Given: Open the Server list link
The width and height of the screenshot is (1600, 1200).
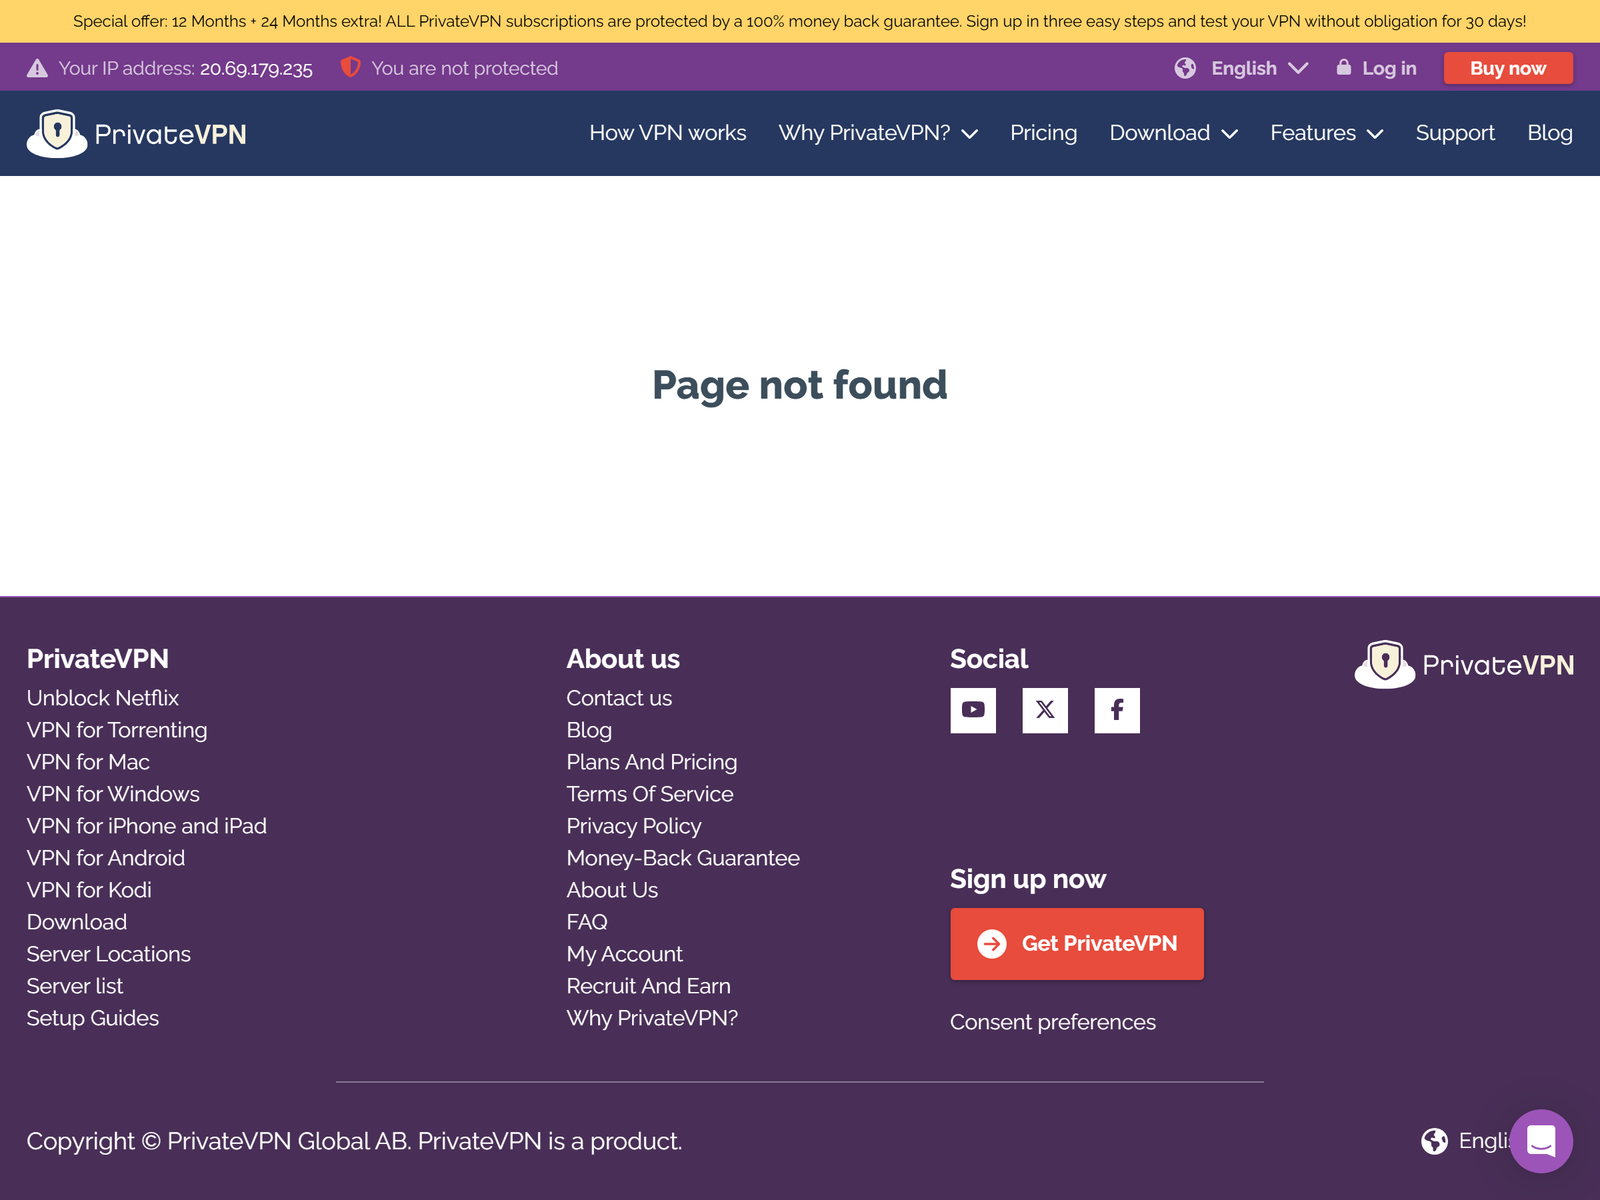Looking at the screenshot, I should pyautogui.click(x=75, y=986).
